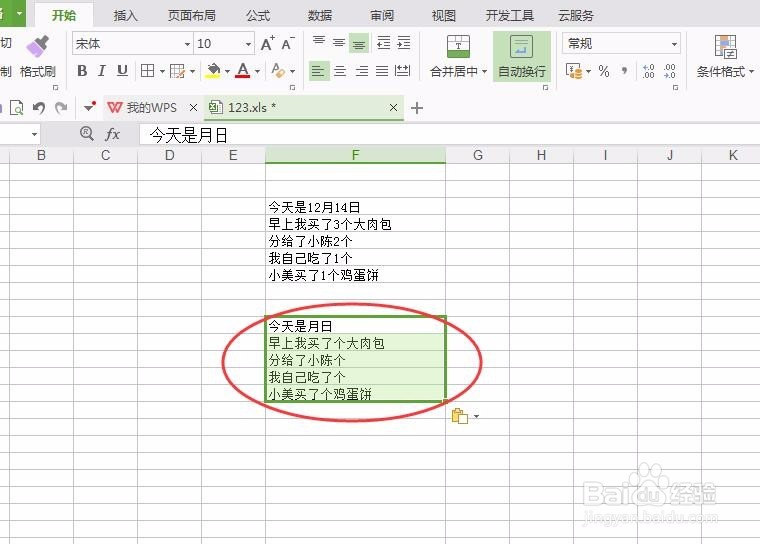
Task: Open the 宋体 font name dropdown
Action: [187, 44]
